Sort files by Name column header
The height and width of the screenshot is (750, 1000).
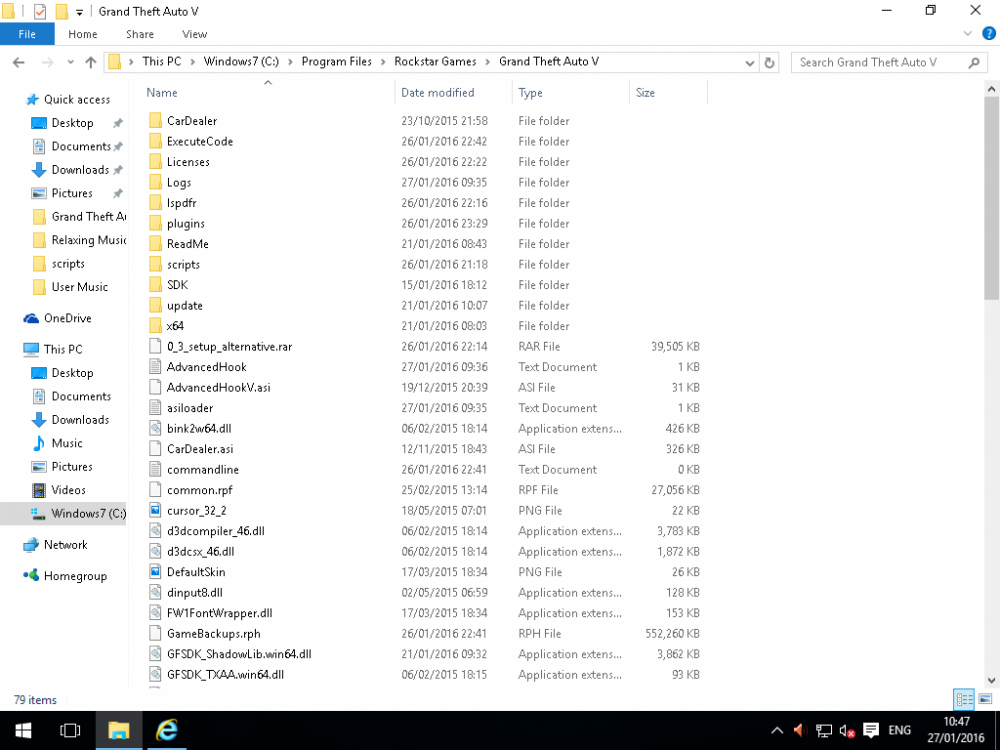coord(162,92)
